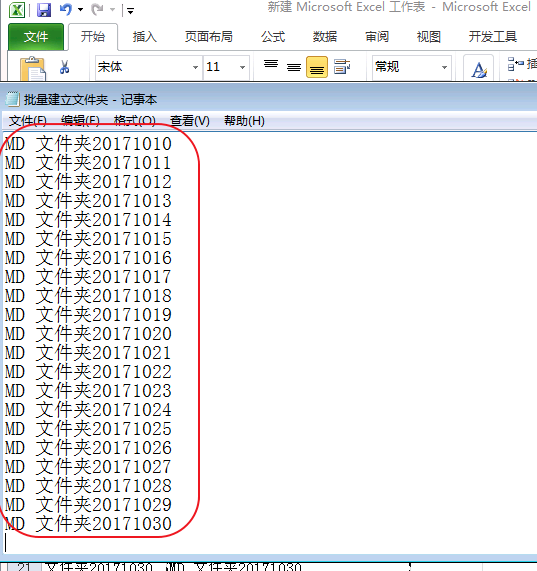The height and width of the screenshot is (571, 537).
Task: Open the 文件 green tab
Action: coord(36,36)
